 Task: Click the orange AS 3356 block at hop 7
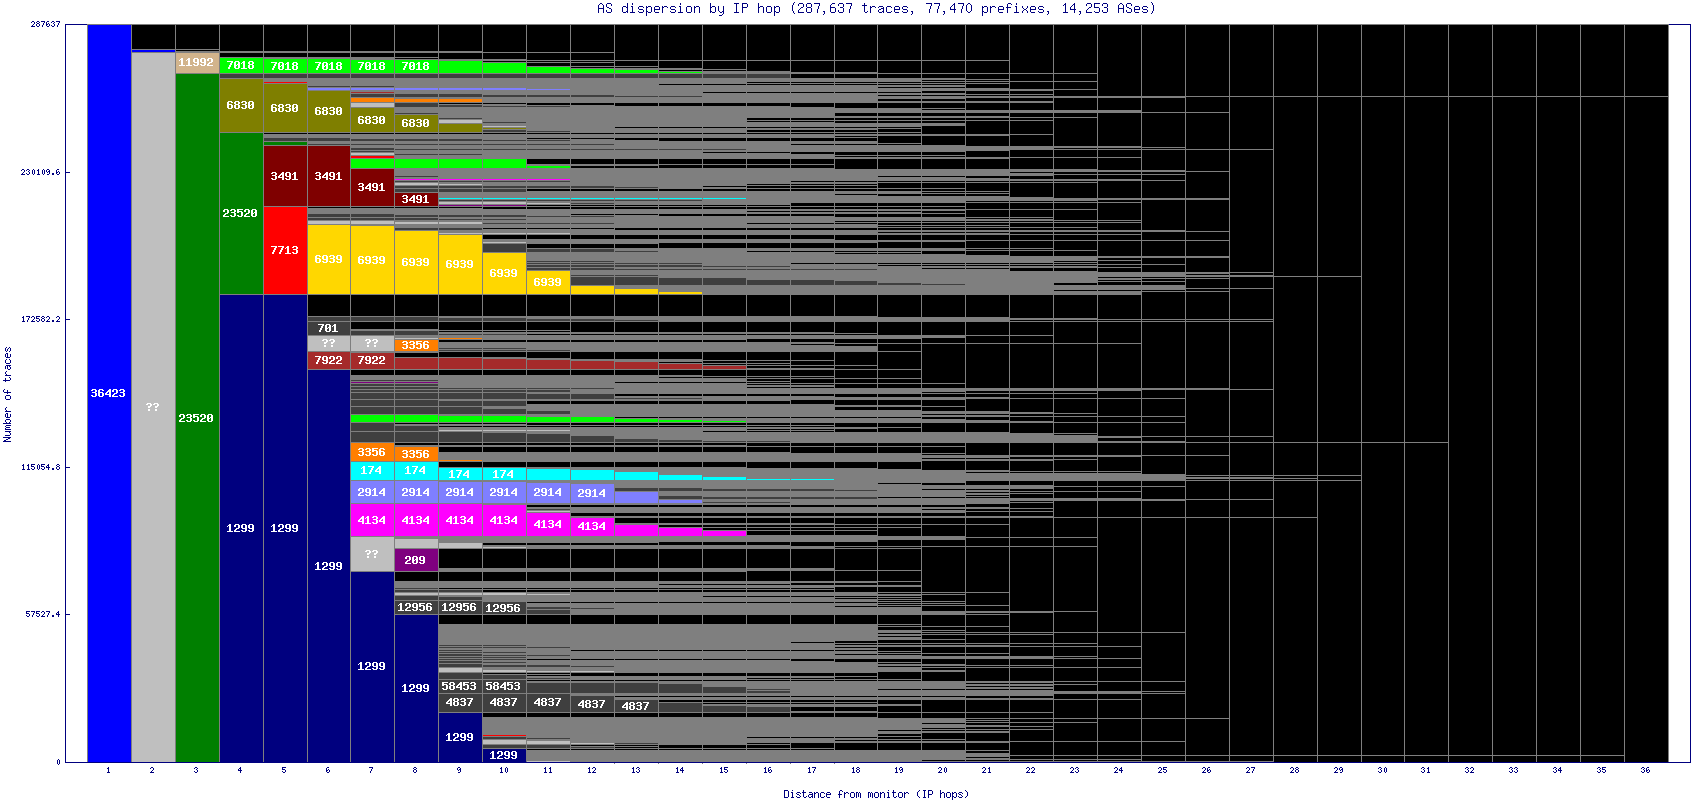[x=372, y=452]
